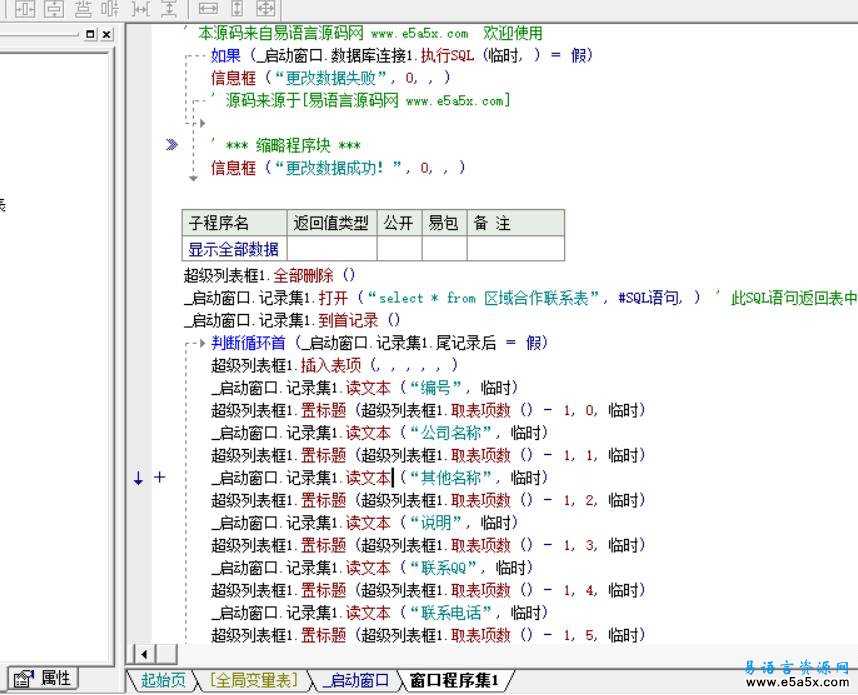
Task: Click 置标题 line with column index 4
Action: (428, 590)
